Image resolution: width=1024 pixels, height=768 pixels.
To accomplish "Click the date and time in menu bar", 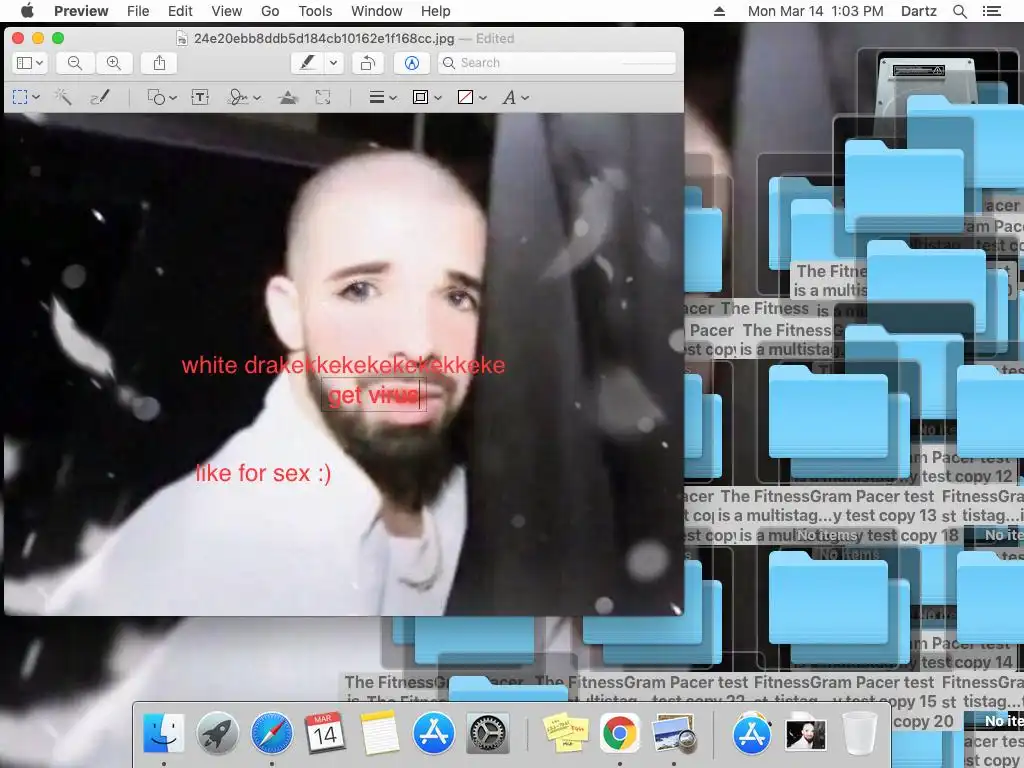I will click(815, 11).
